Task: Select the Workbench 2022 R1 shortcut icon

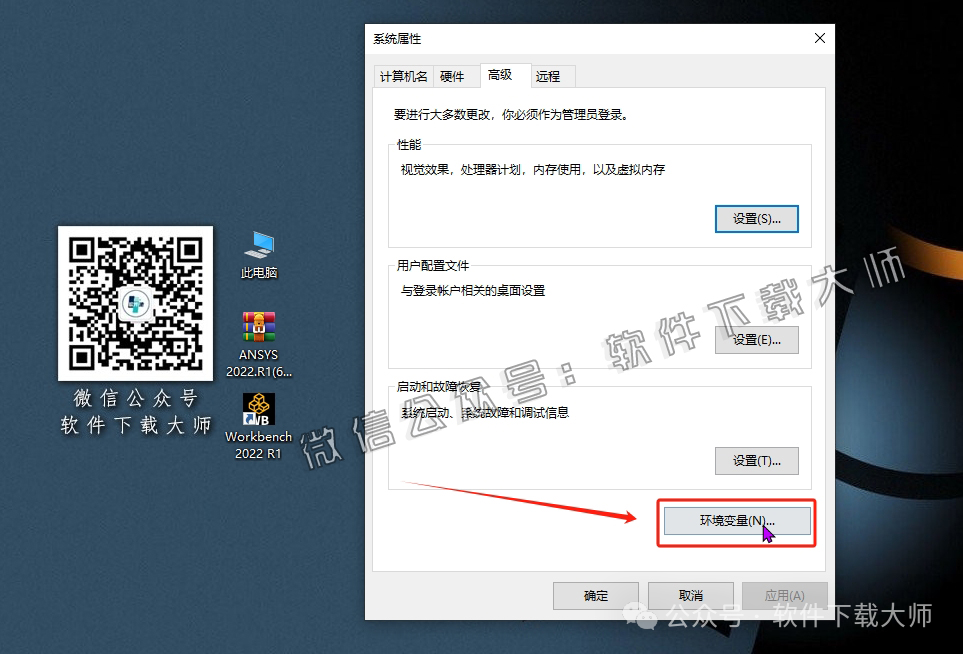Action: (257, 410)
